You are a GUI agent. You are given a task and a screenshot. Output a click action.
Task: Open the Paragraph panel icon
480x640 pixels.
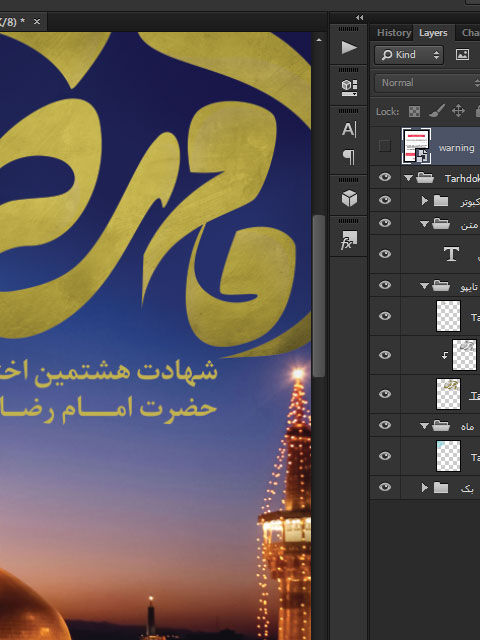[x=349, y=157]
